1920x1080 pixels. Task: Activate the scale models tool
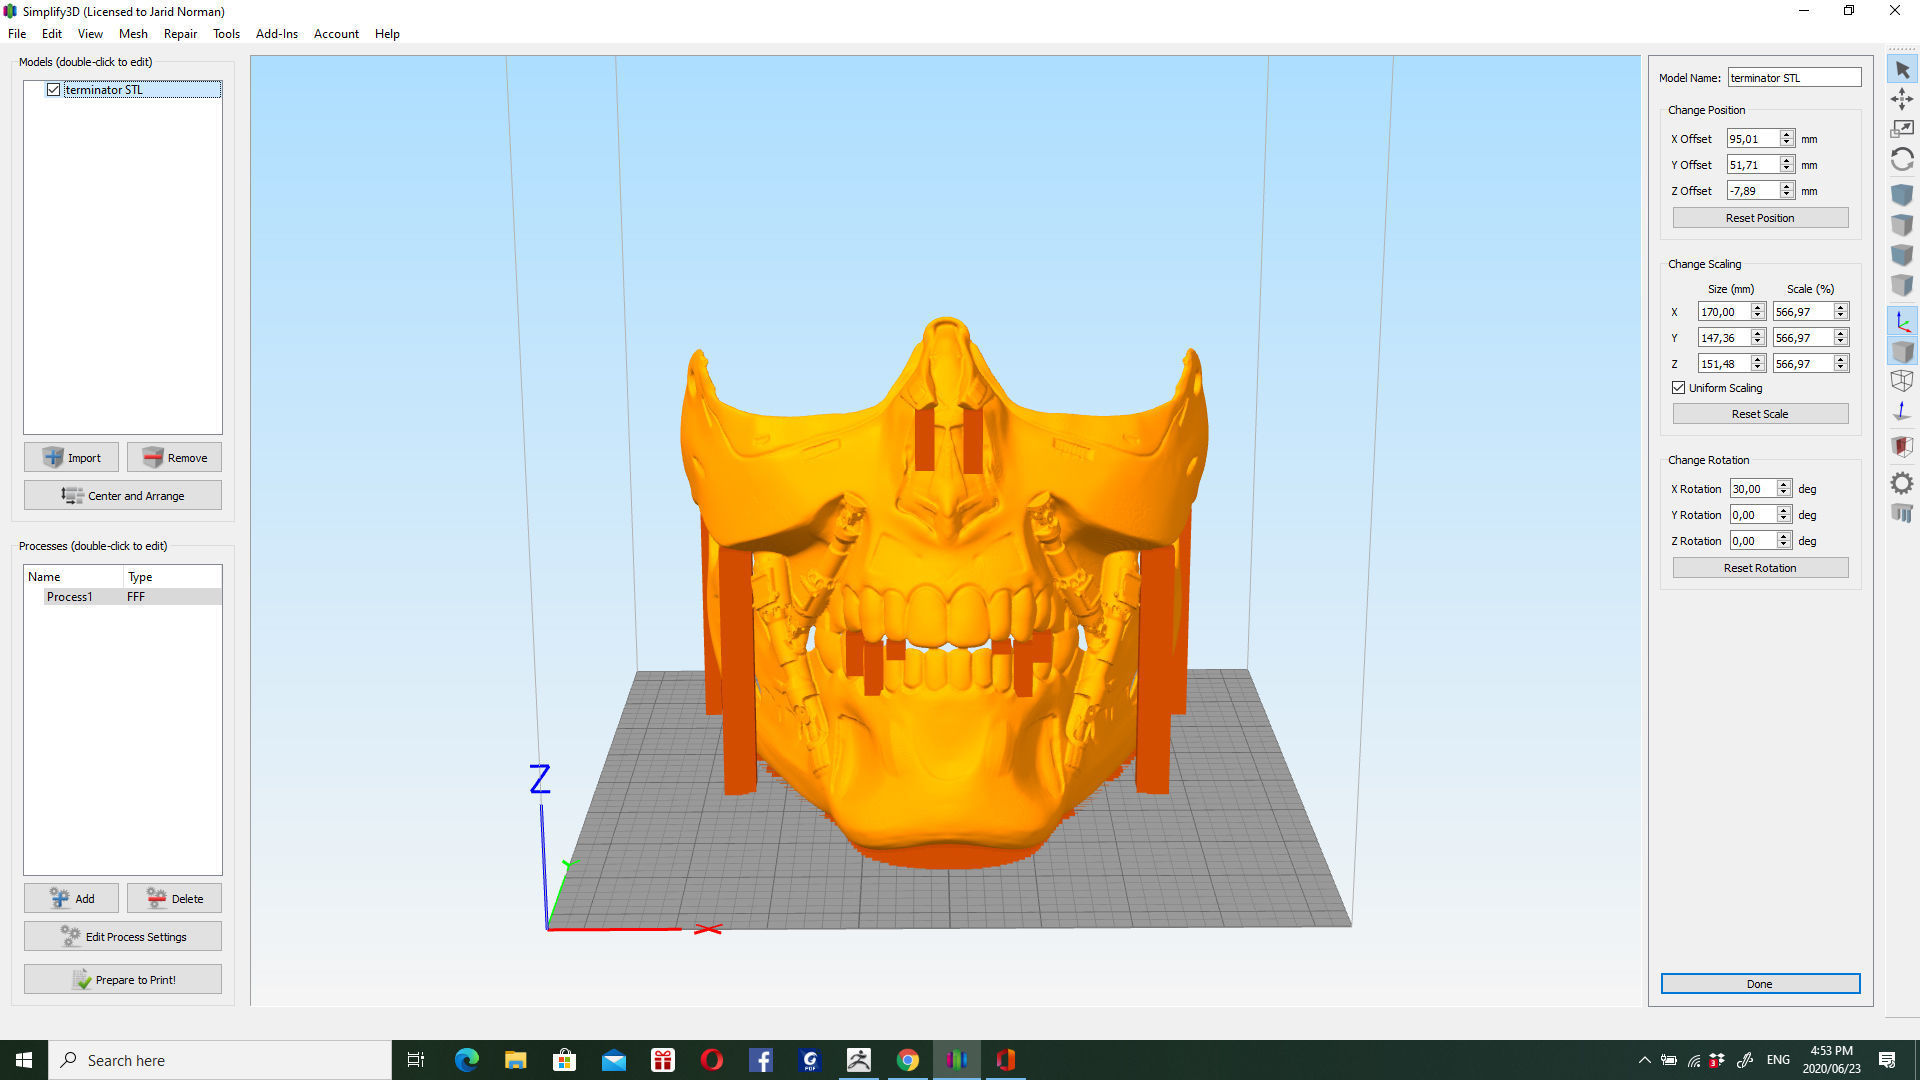pyautogui.click(x=1902, y=129)
